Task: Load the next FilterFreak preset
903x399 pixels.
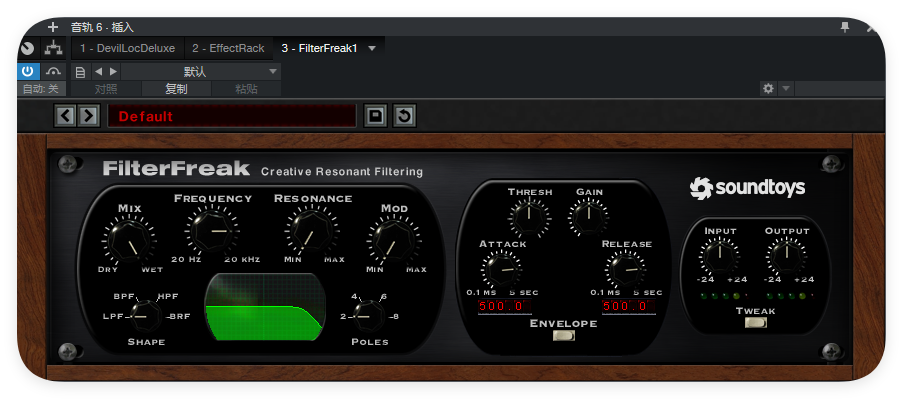Action: [x=89, y=116]
